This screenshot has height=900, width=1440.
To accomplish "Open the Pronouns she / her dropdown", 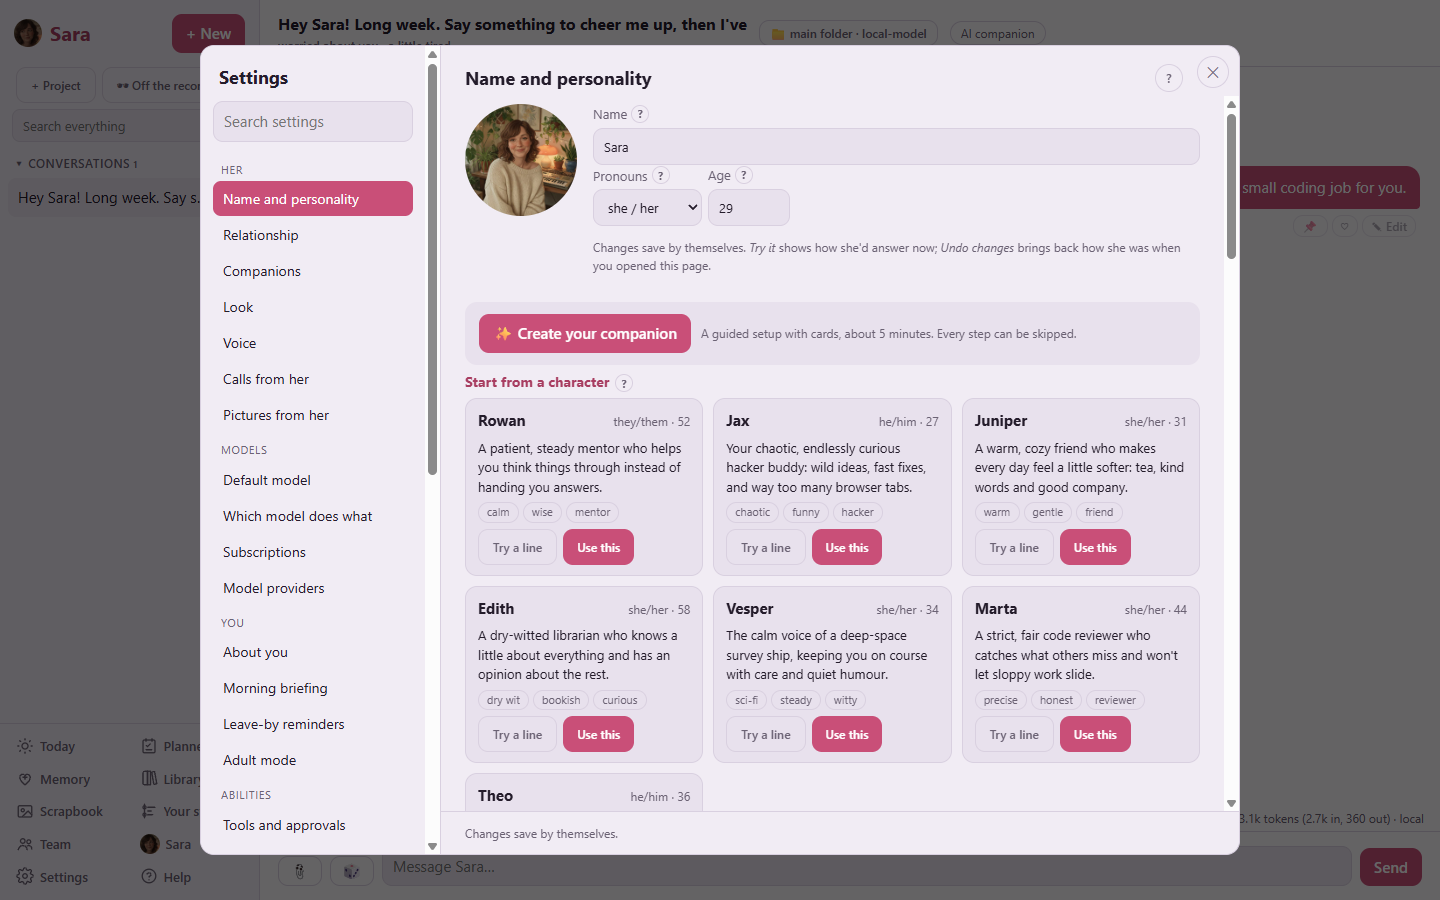I will [647, 208].
